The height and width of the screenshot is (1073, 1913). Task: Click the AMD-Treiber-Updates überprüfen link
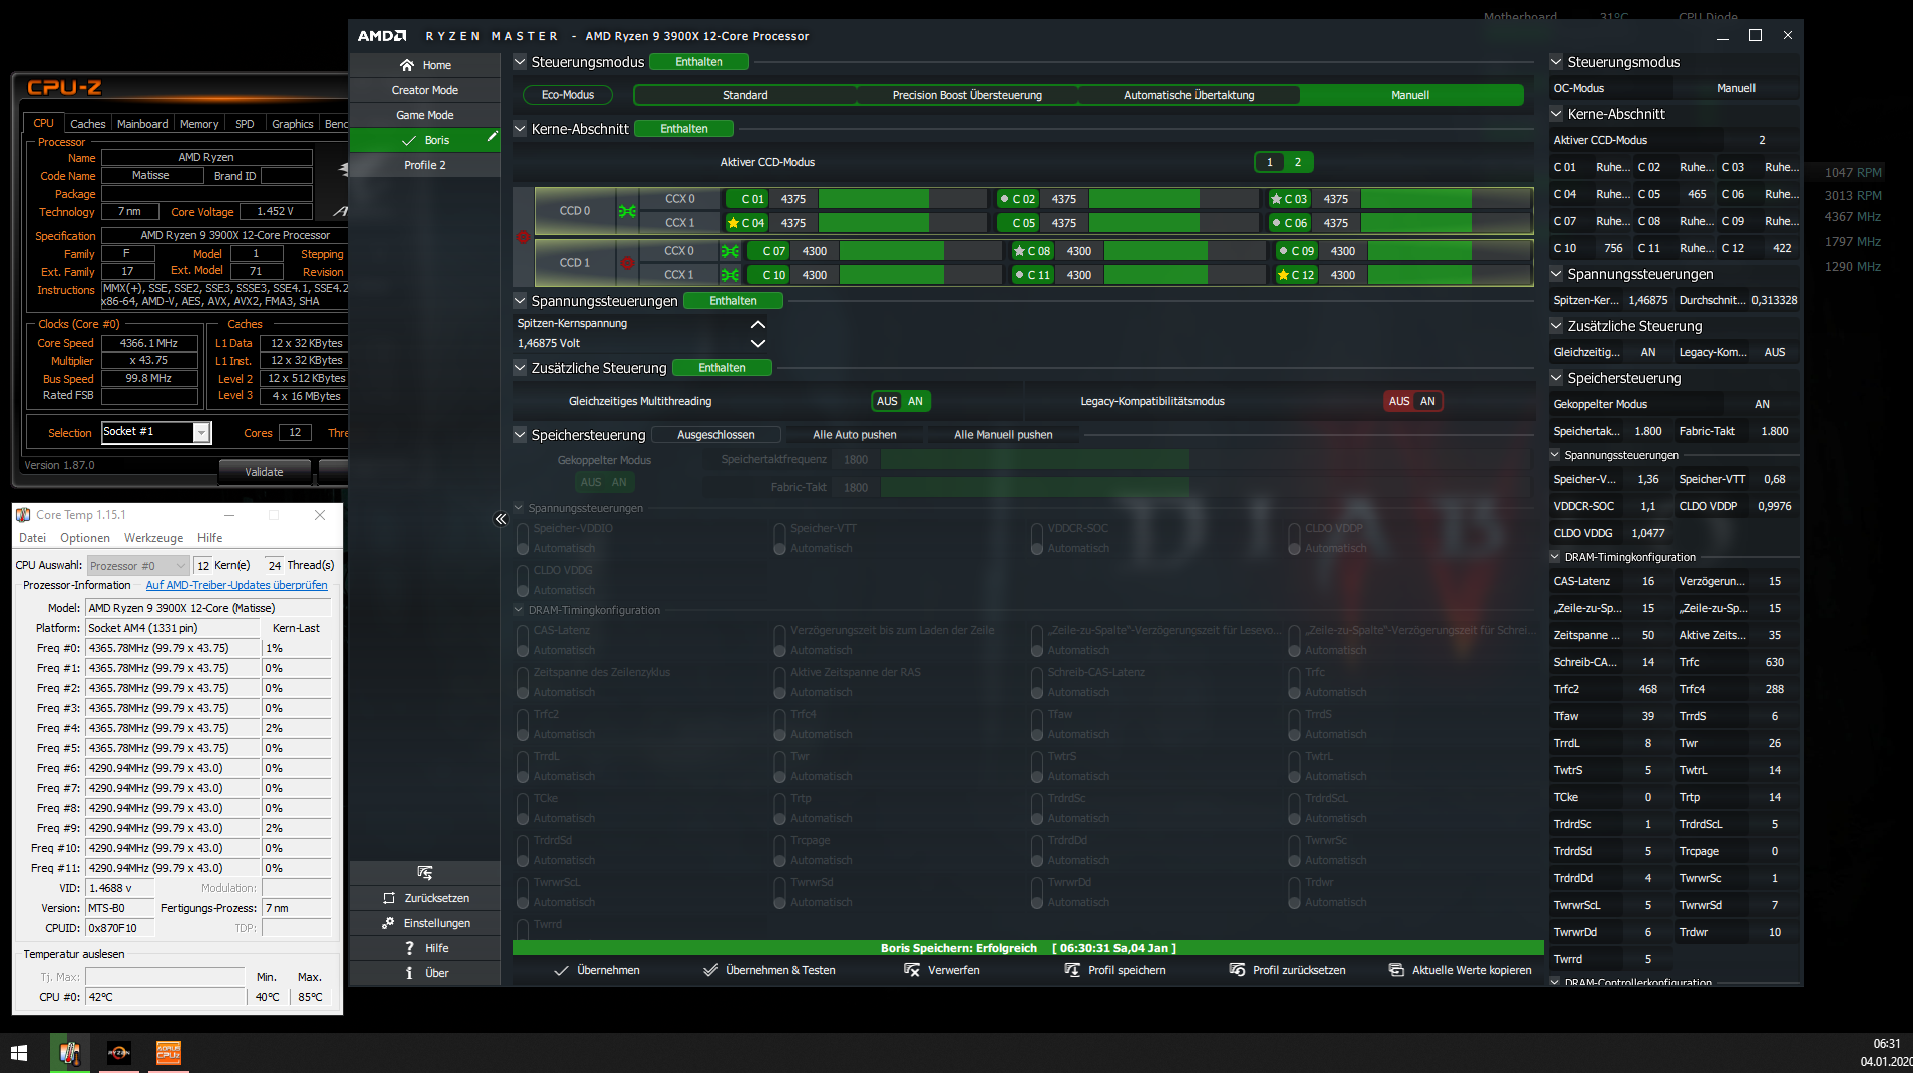click(x=237, y=585)
